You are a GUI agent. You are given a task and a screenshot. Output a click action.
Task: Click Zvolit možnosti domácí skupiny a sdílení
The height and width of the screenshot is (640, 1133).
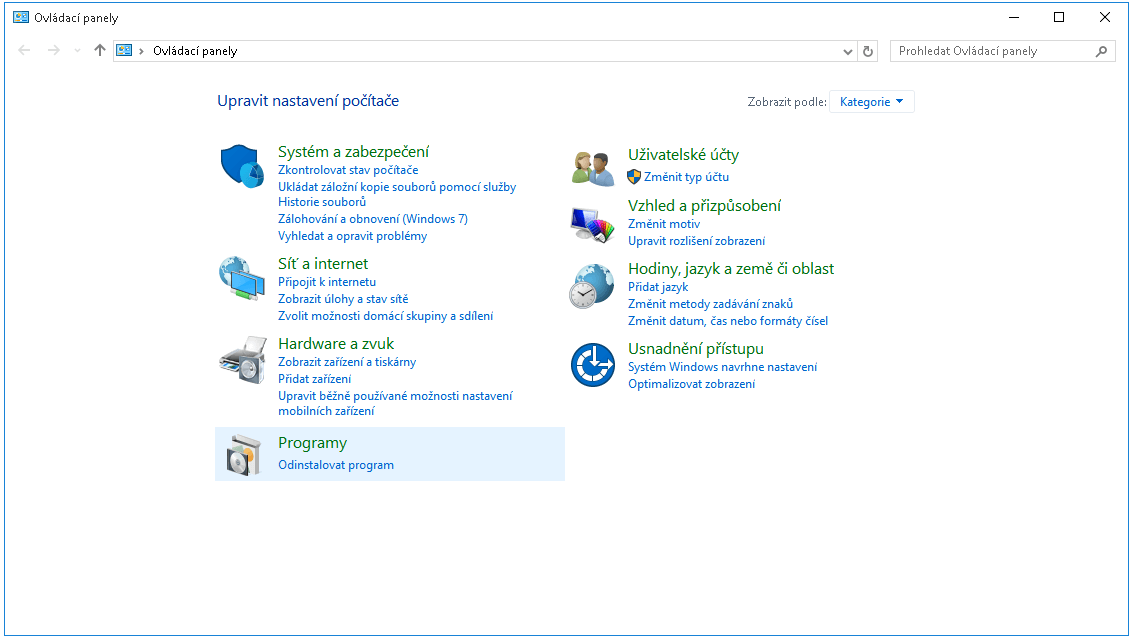[x=386, y=316]
